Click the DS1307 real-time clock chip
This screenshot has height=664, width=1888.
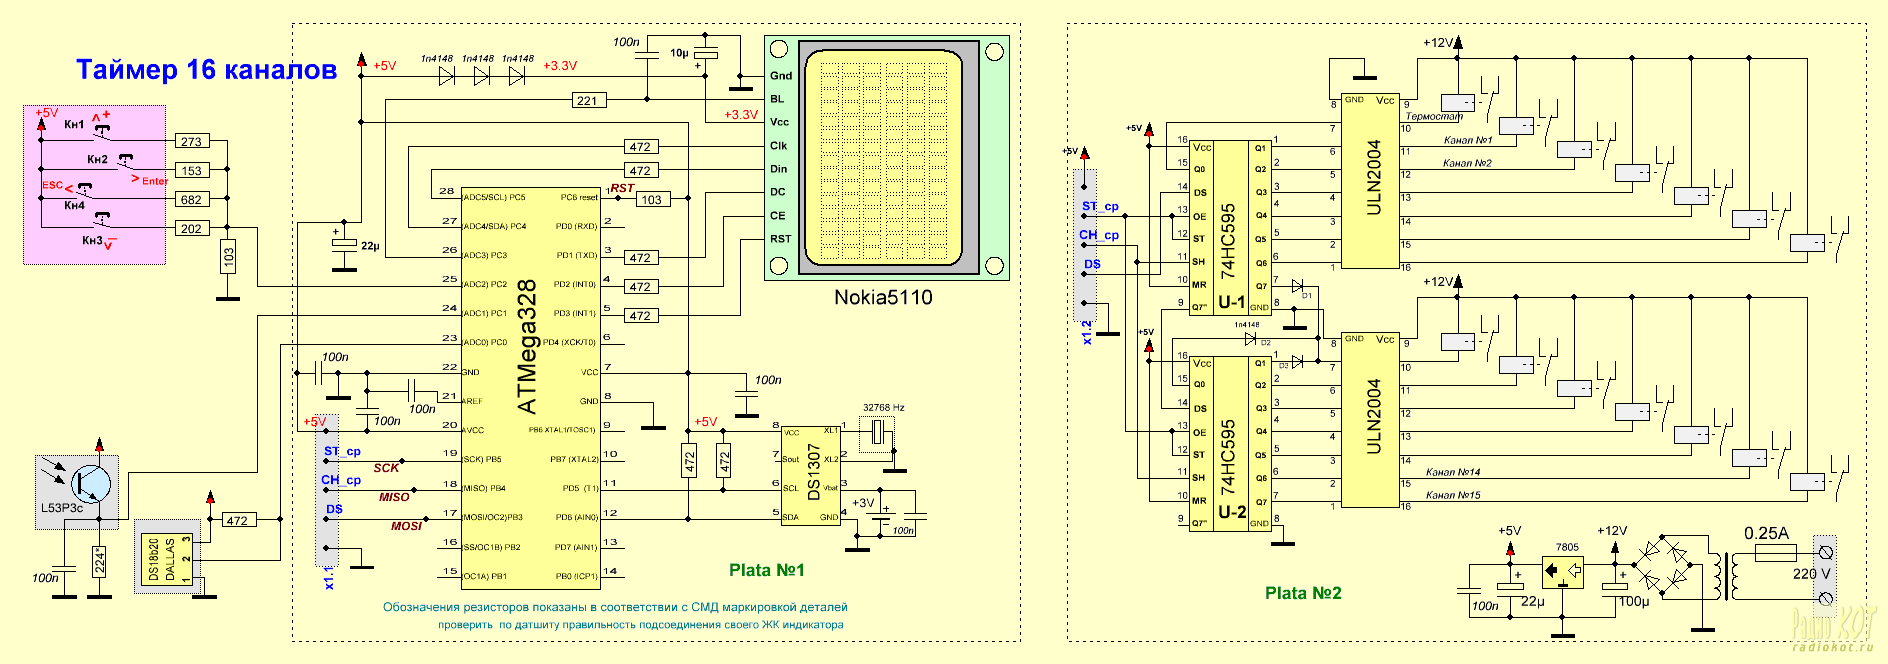811,475
